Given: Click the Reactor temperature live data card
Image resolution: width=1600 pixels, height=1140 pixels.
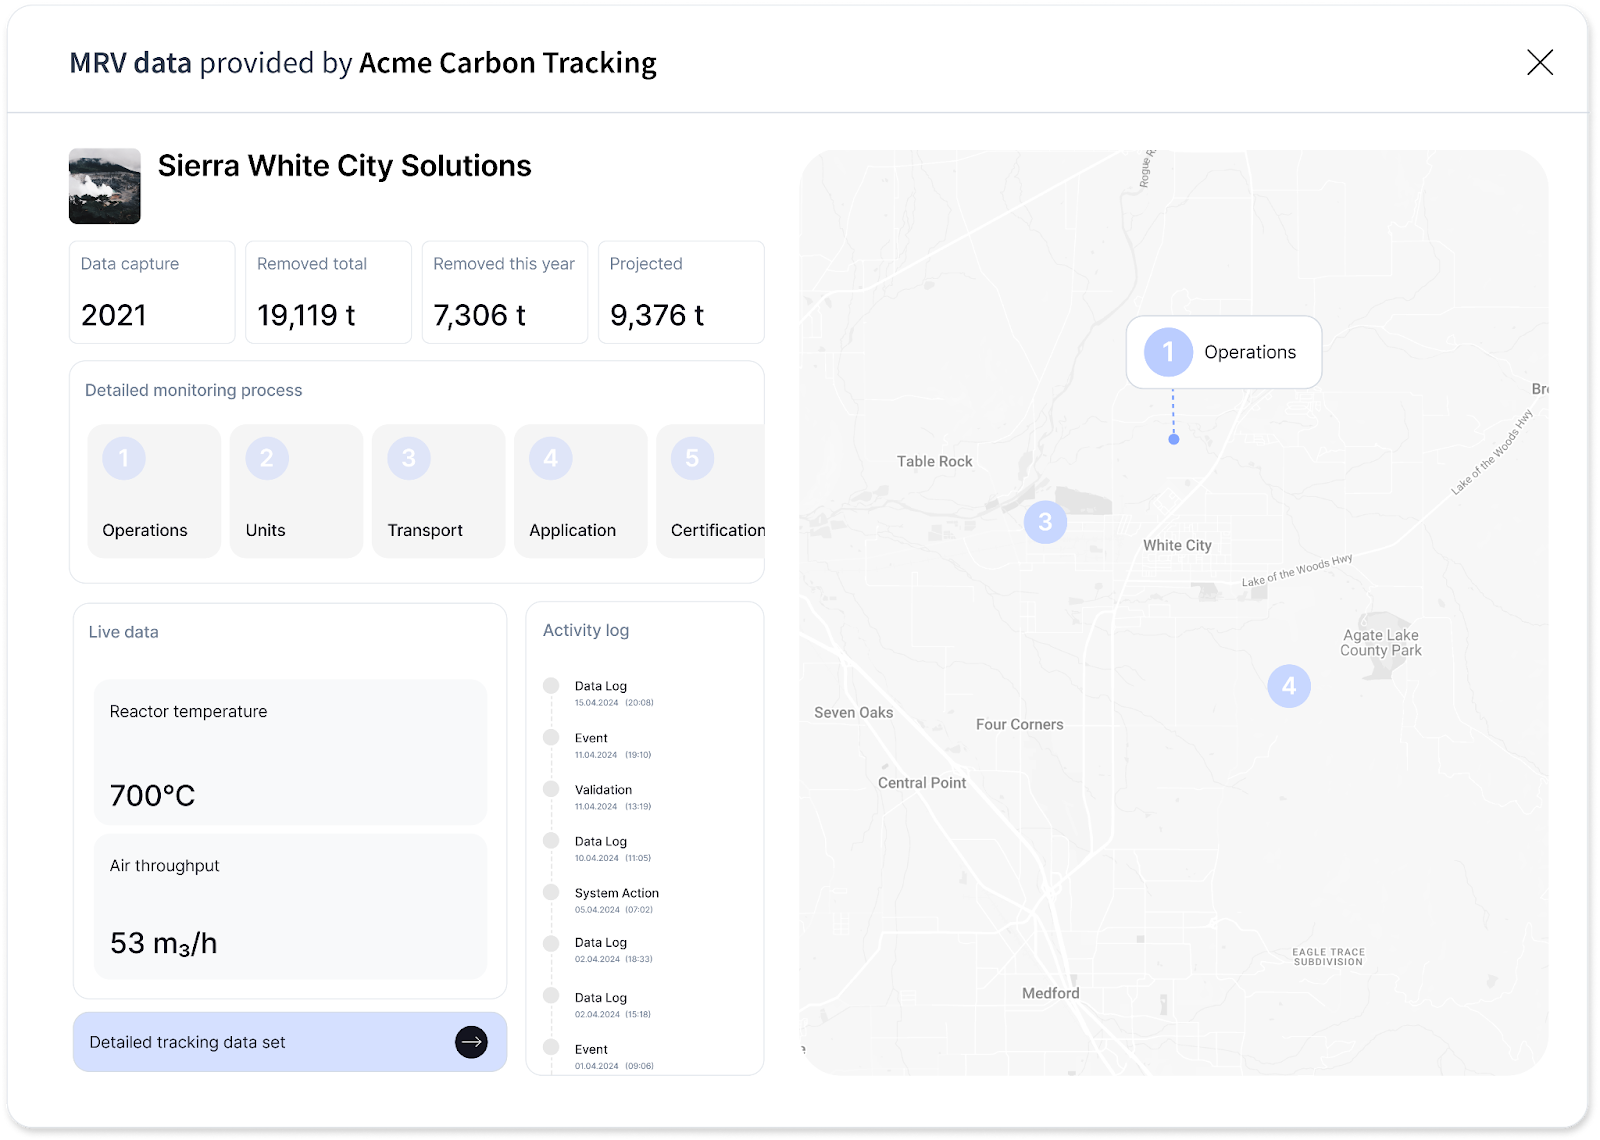Looking at the screenshot, I should click(x=290, y=752).
